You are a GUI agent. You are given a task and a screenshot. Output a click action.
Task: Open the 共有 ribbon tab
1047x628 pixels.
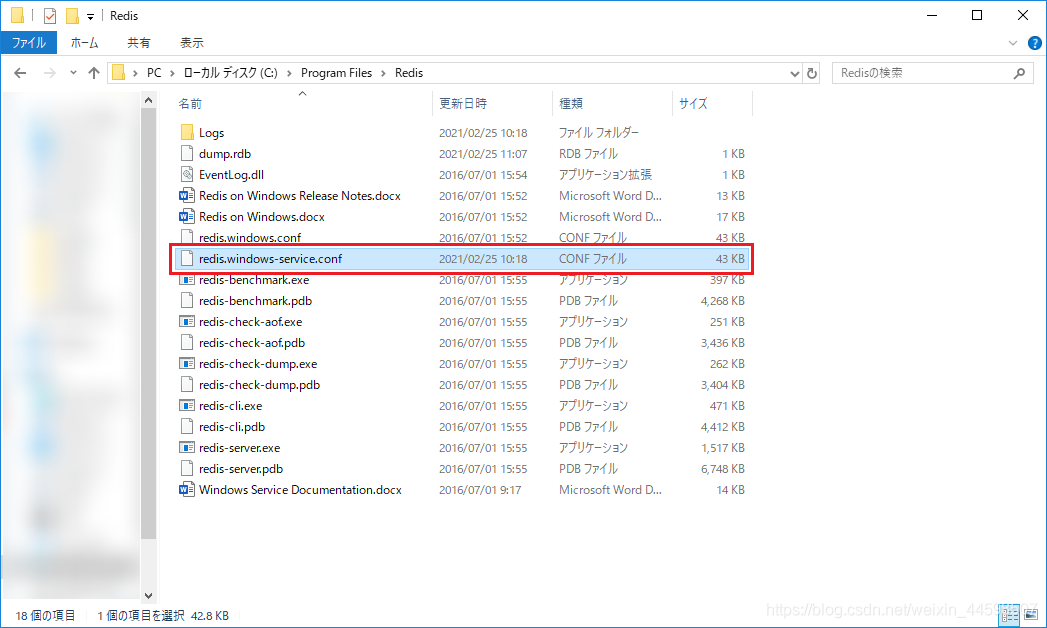pyautogui.click(x=139, y=43)
